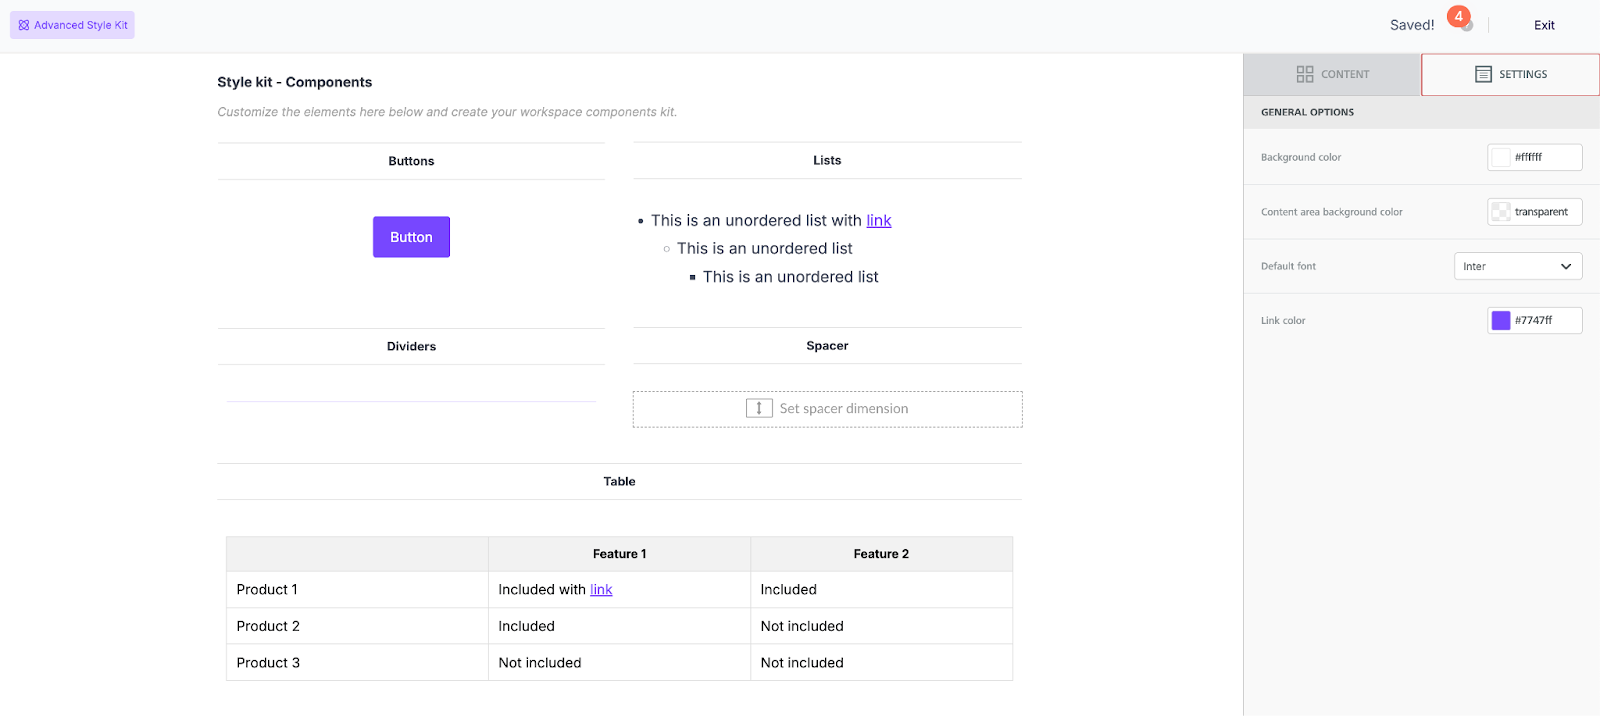1600x716 pixels.
Task: Click the red notification badge showing 4
Action: 1458,17
